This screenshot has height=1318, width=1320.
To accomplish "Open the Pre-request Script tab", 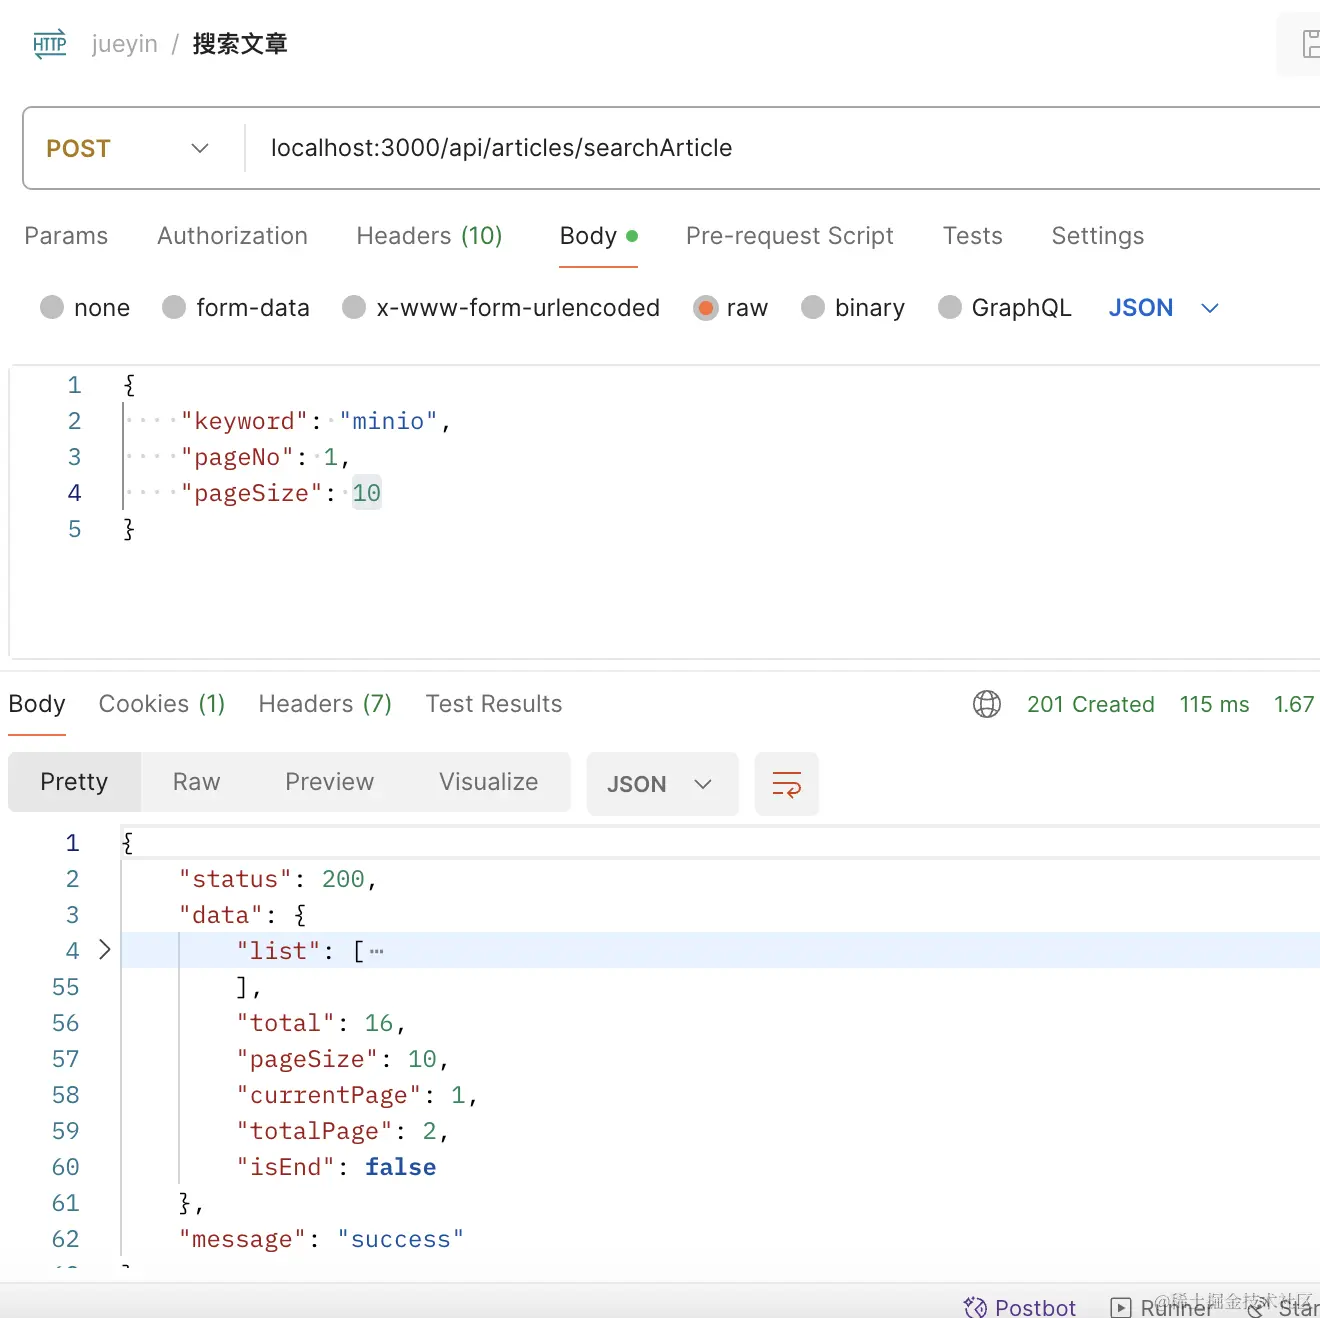I will point(789,236).
